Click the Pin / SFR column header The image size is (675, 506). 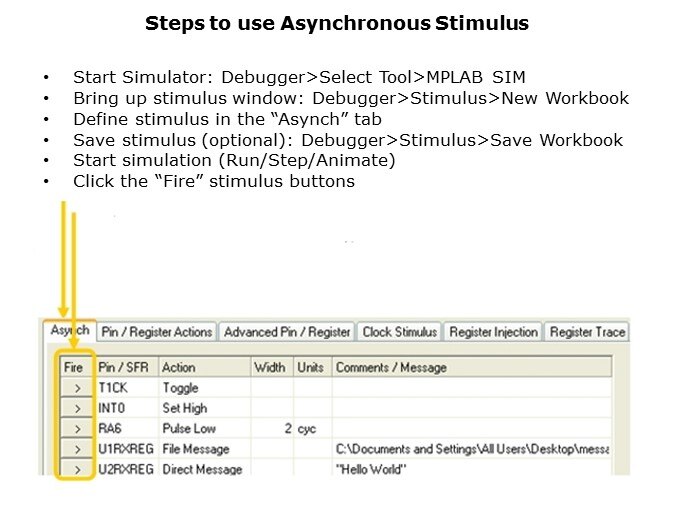pyautogui.click(x=125, y=367)
